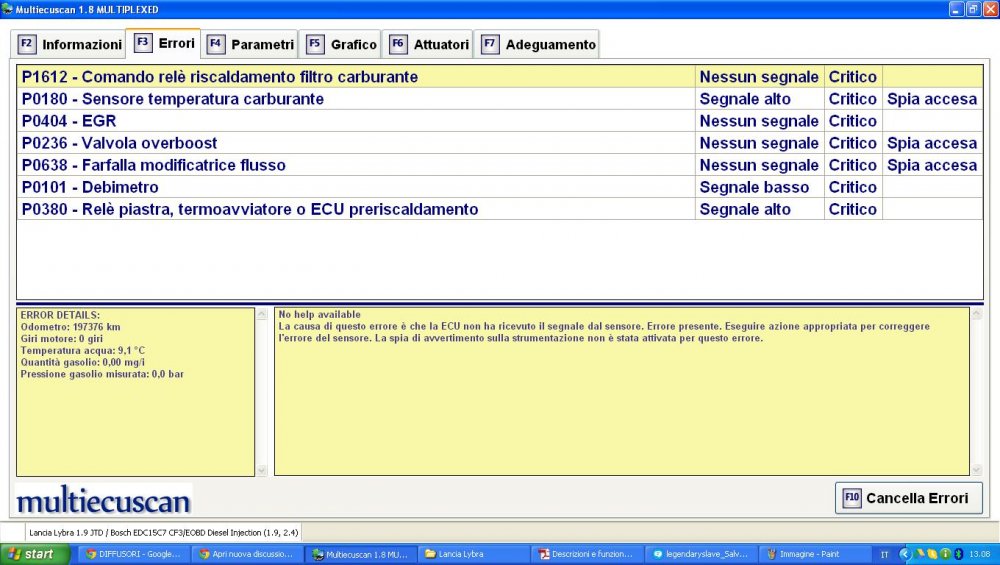Switch to Lancia Lybra folder in taskbar
This screenshot has height=565, width=1000.
[x=466, y=554]
